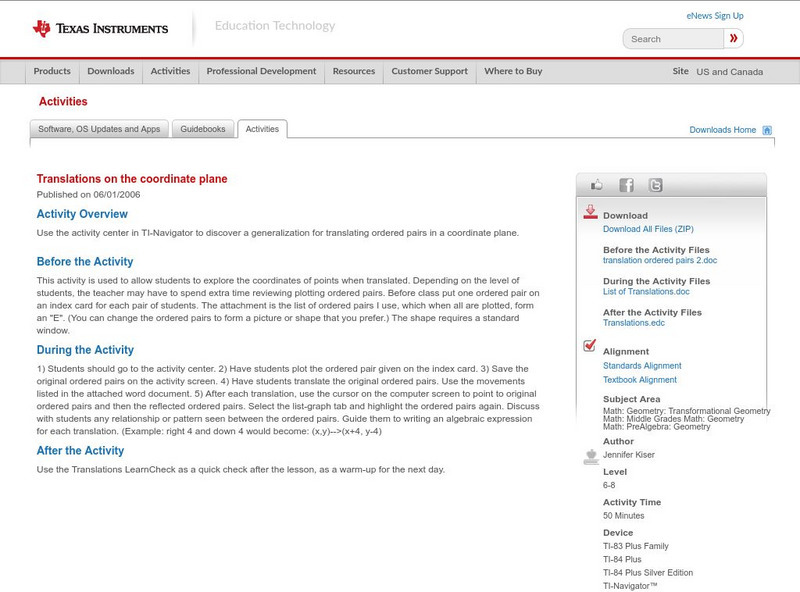Open Translations.edc file link

point(634,323)
